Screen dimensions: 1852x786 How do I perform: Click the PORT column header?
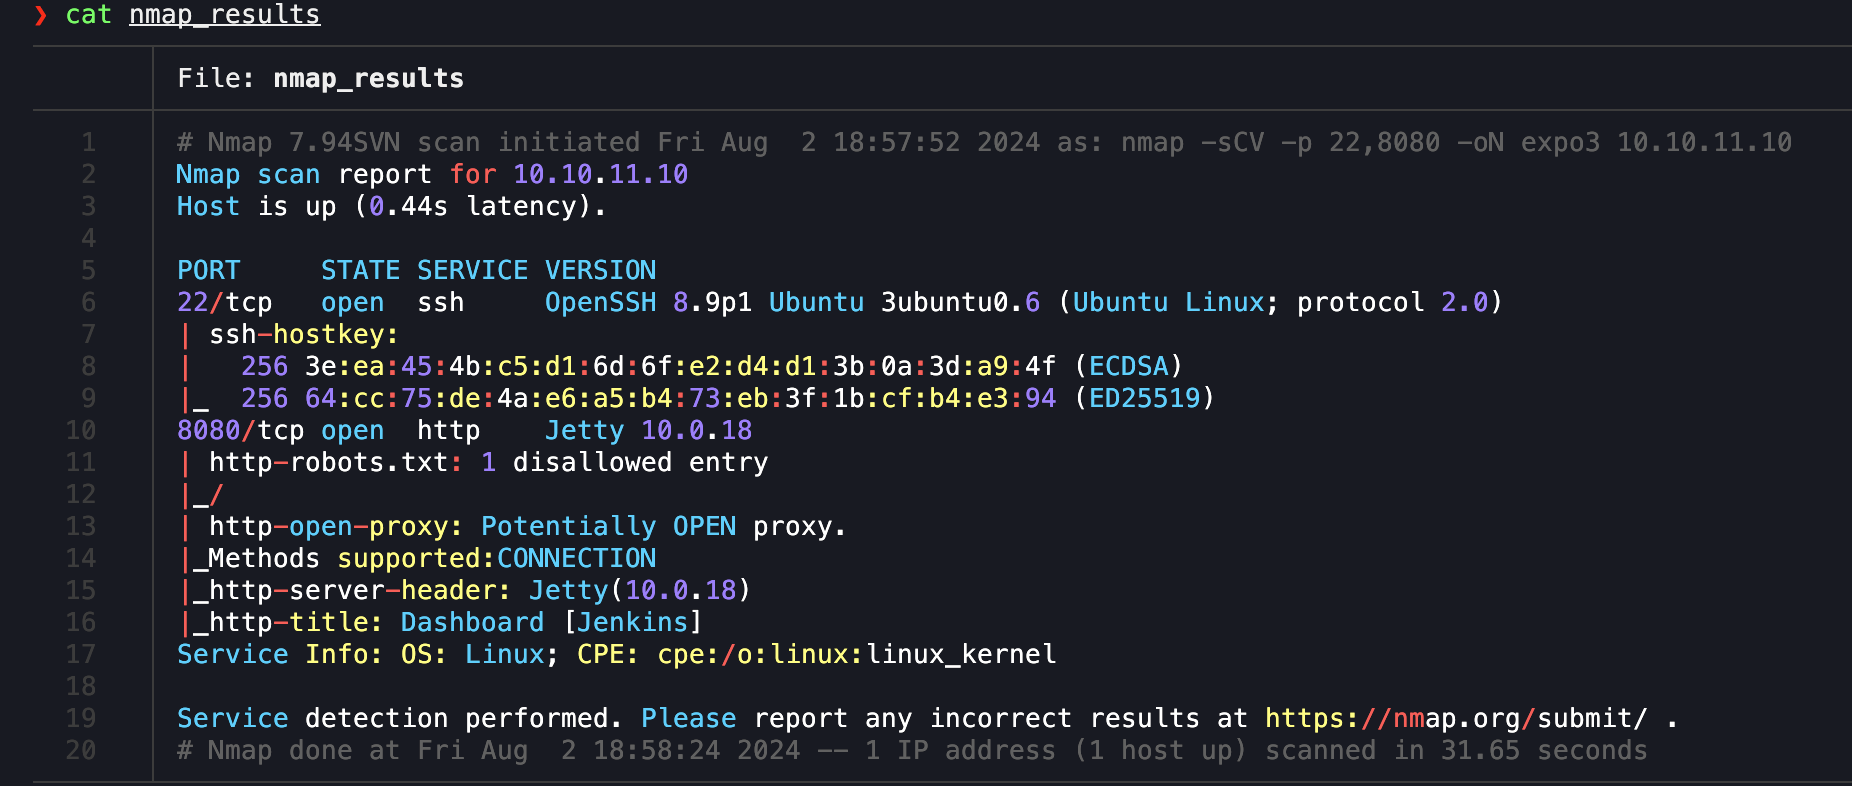point(208,271)
